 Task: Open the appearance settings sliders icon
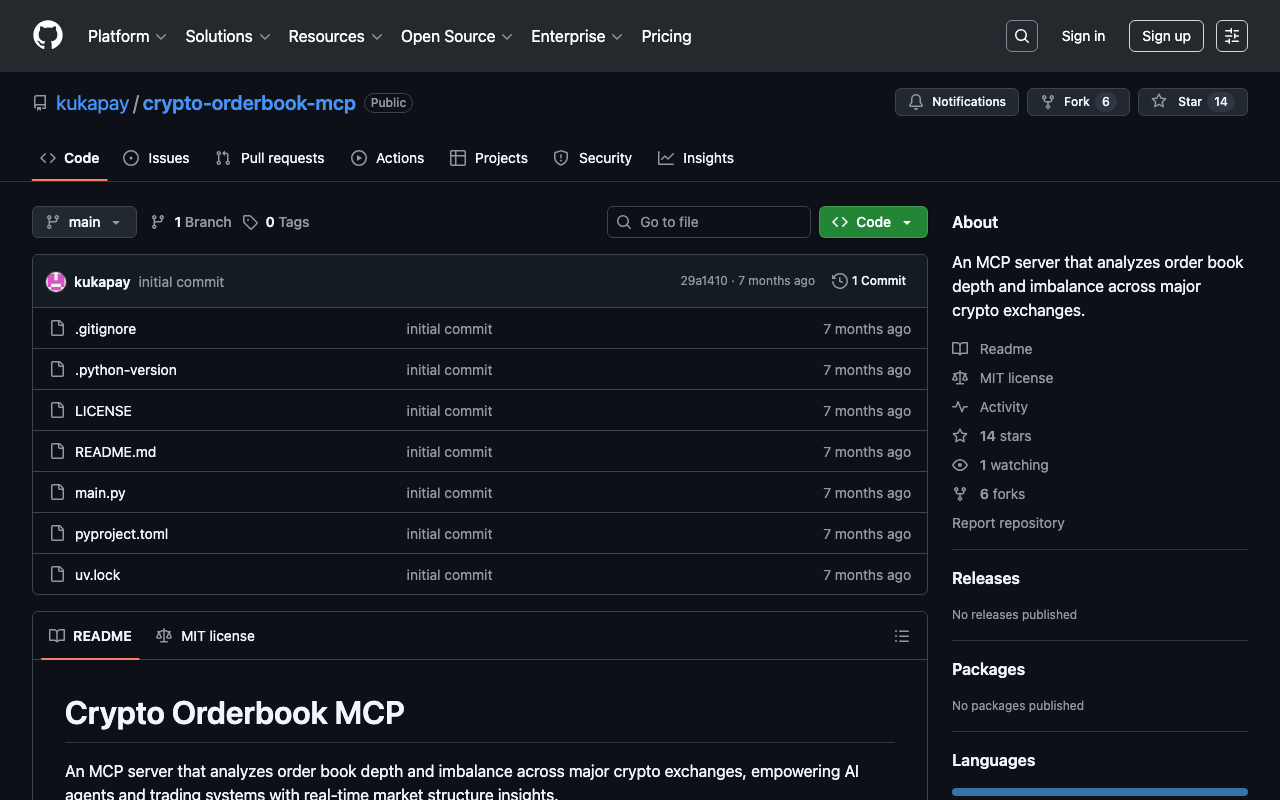click(x=1231, y=36)
